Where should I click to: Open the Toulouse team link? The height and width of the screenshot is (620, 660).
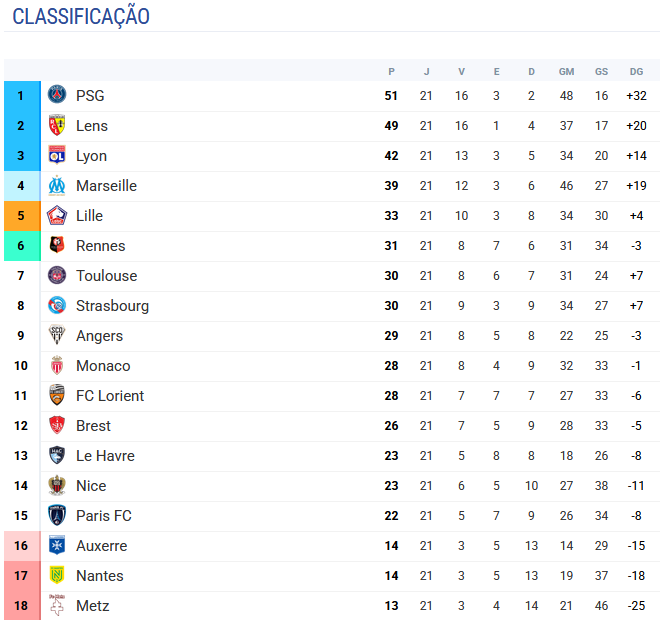pyautogui.click(x=106, y=276)
